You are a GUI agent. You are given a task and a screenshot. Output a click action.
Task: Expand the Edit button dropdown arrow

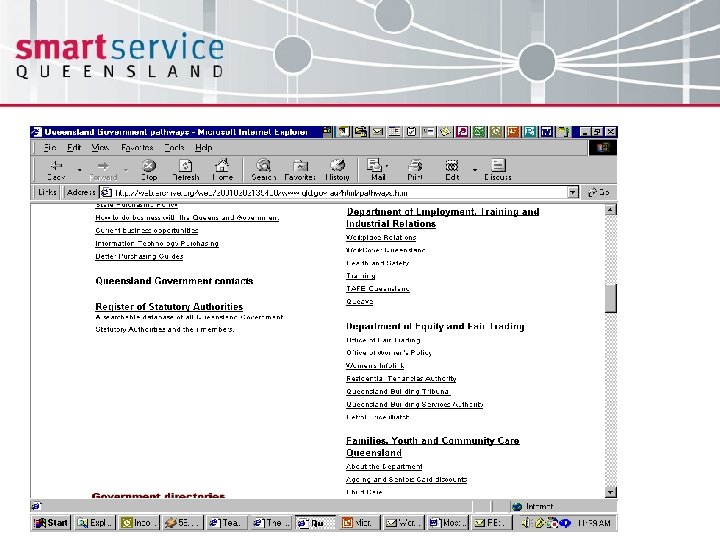(x=474, y=170)
